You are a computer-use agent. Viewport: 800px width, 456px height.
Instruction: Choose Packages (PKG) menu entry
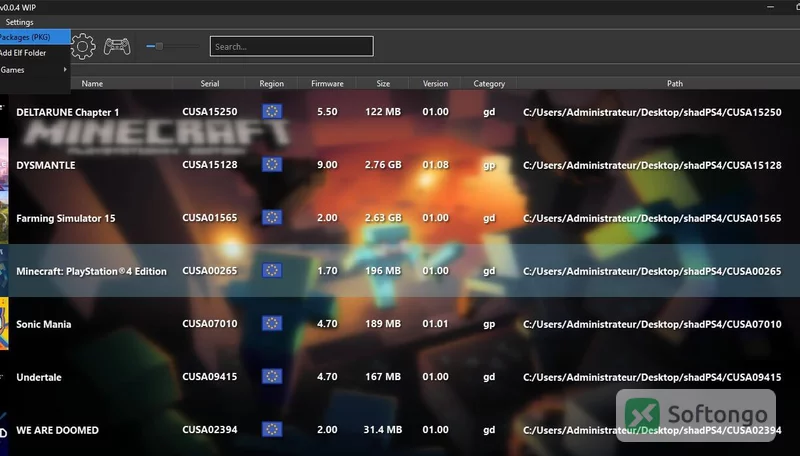[35, 37]
